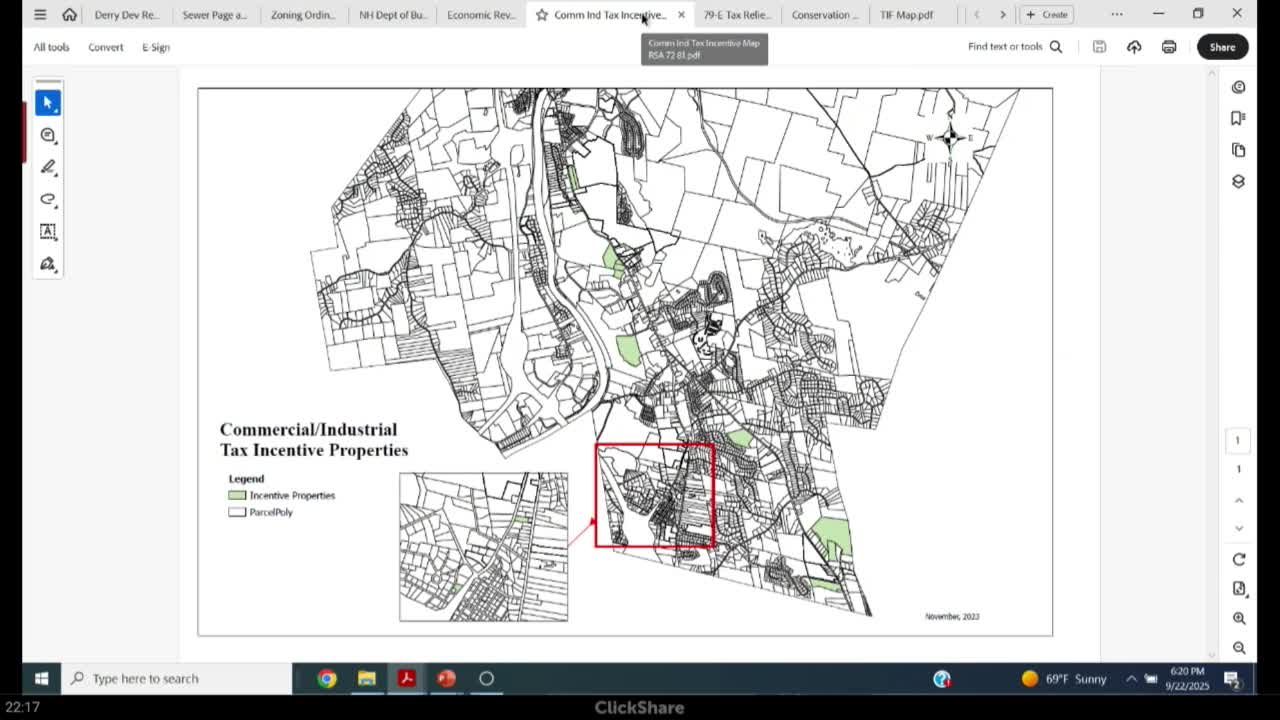
Task: Open the All tools menu
Action: coord(51,47)
